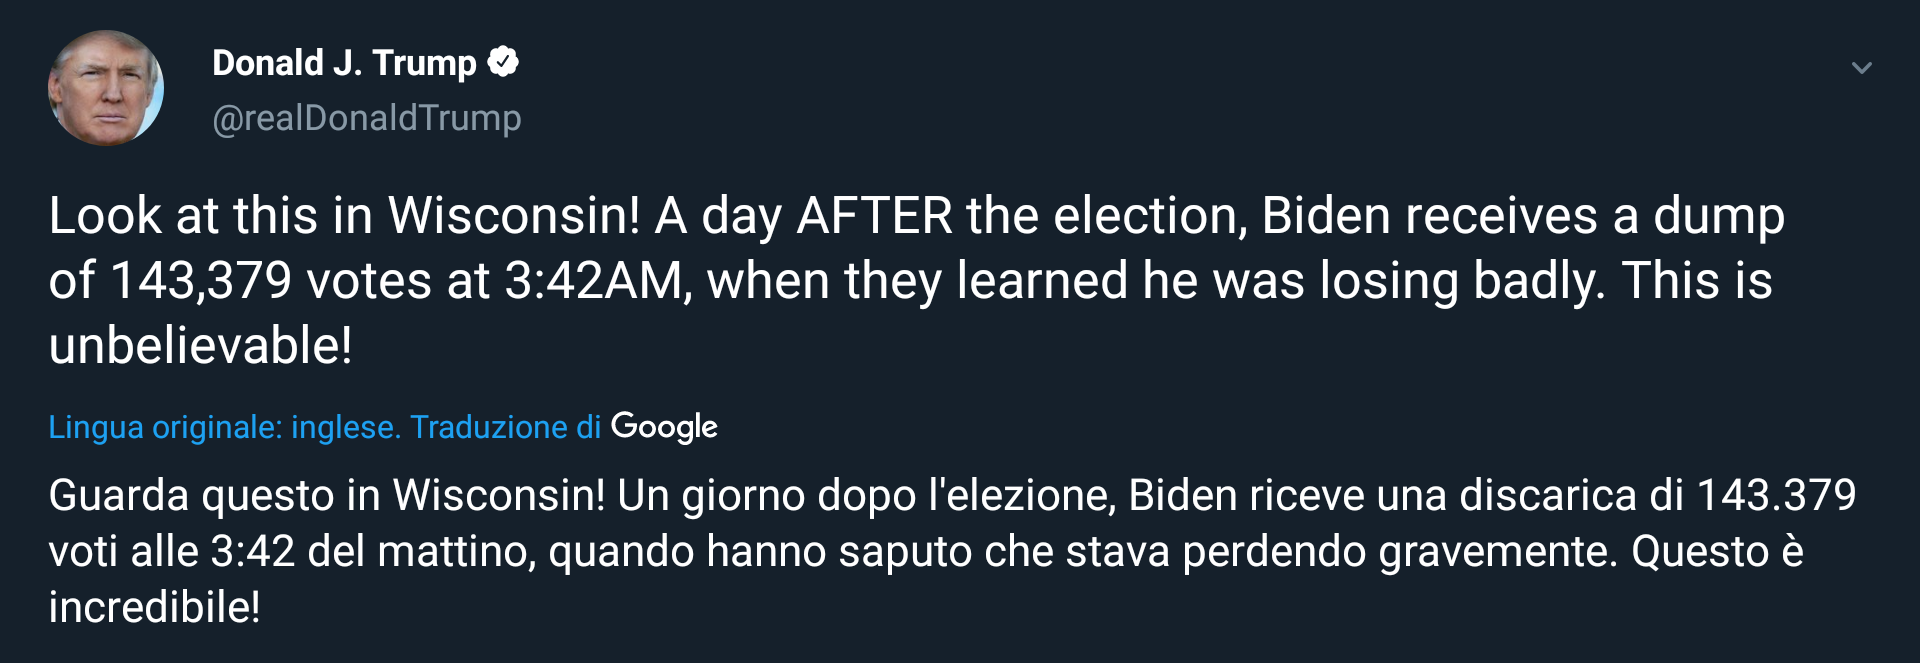
Task: Open the tweet options chevron menu
Action: [x=1861, y=68]
